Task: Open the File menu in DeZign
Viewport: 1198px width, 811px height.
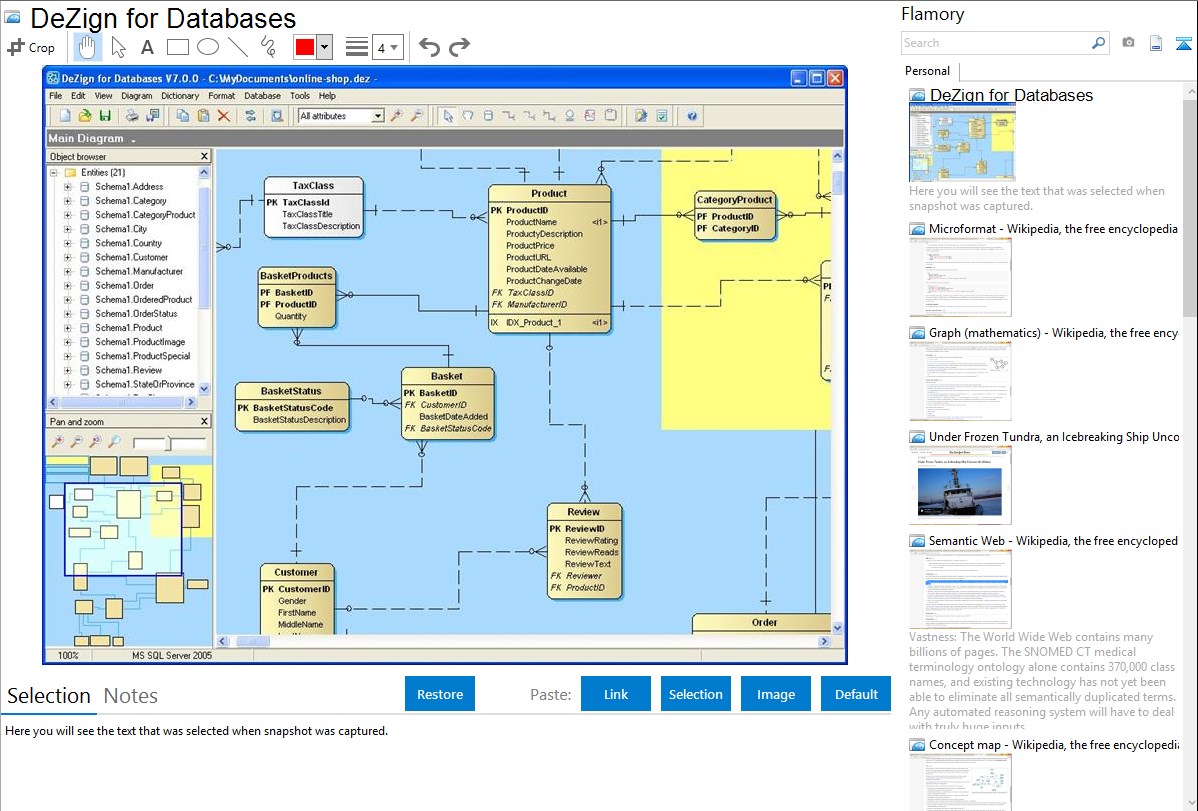Action: pyautogui.click(x=56, y=96)
